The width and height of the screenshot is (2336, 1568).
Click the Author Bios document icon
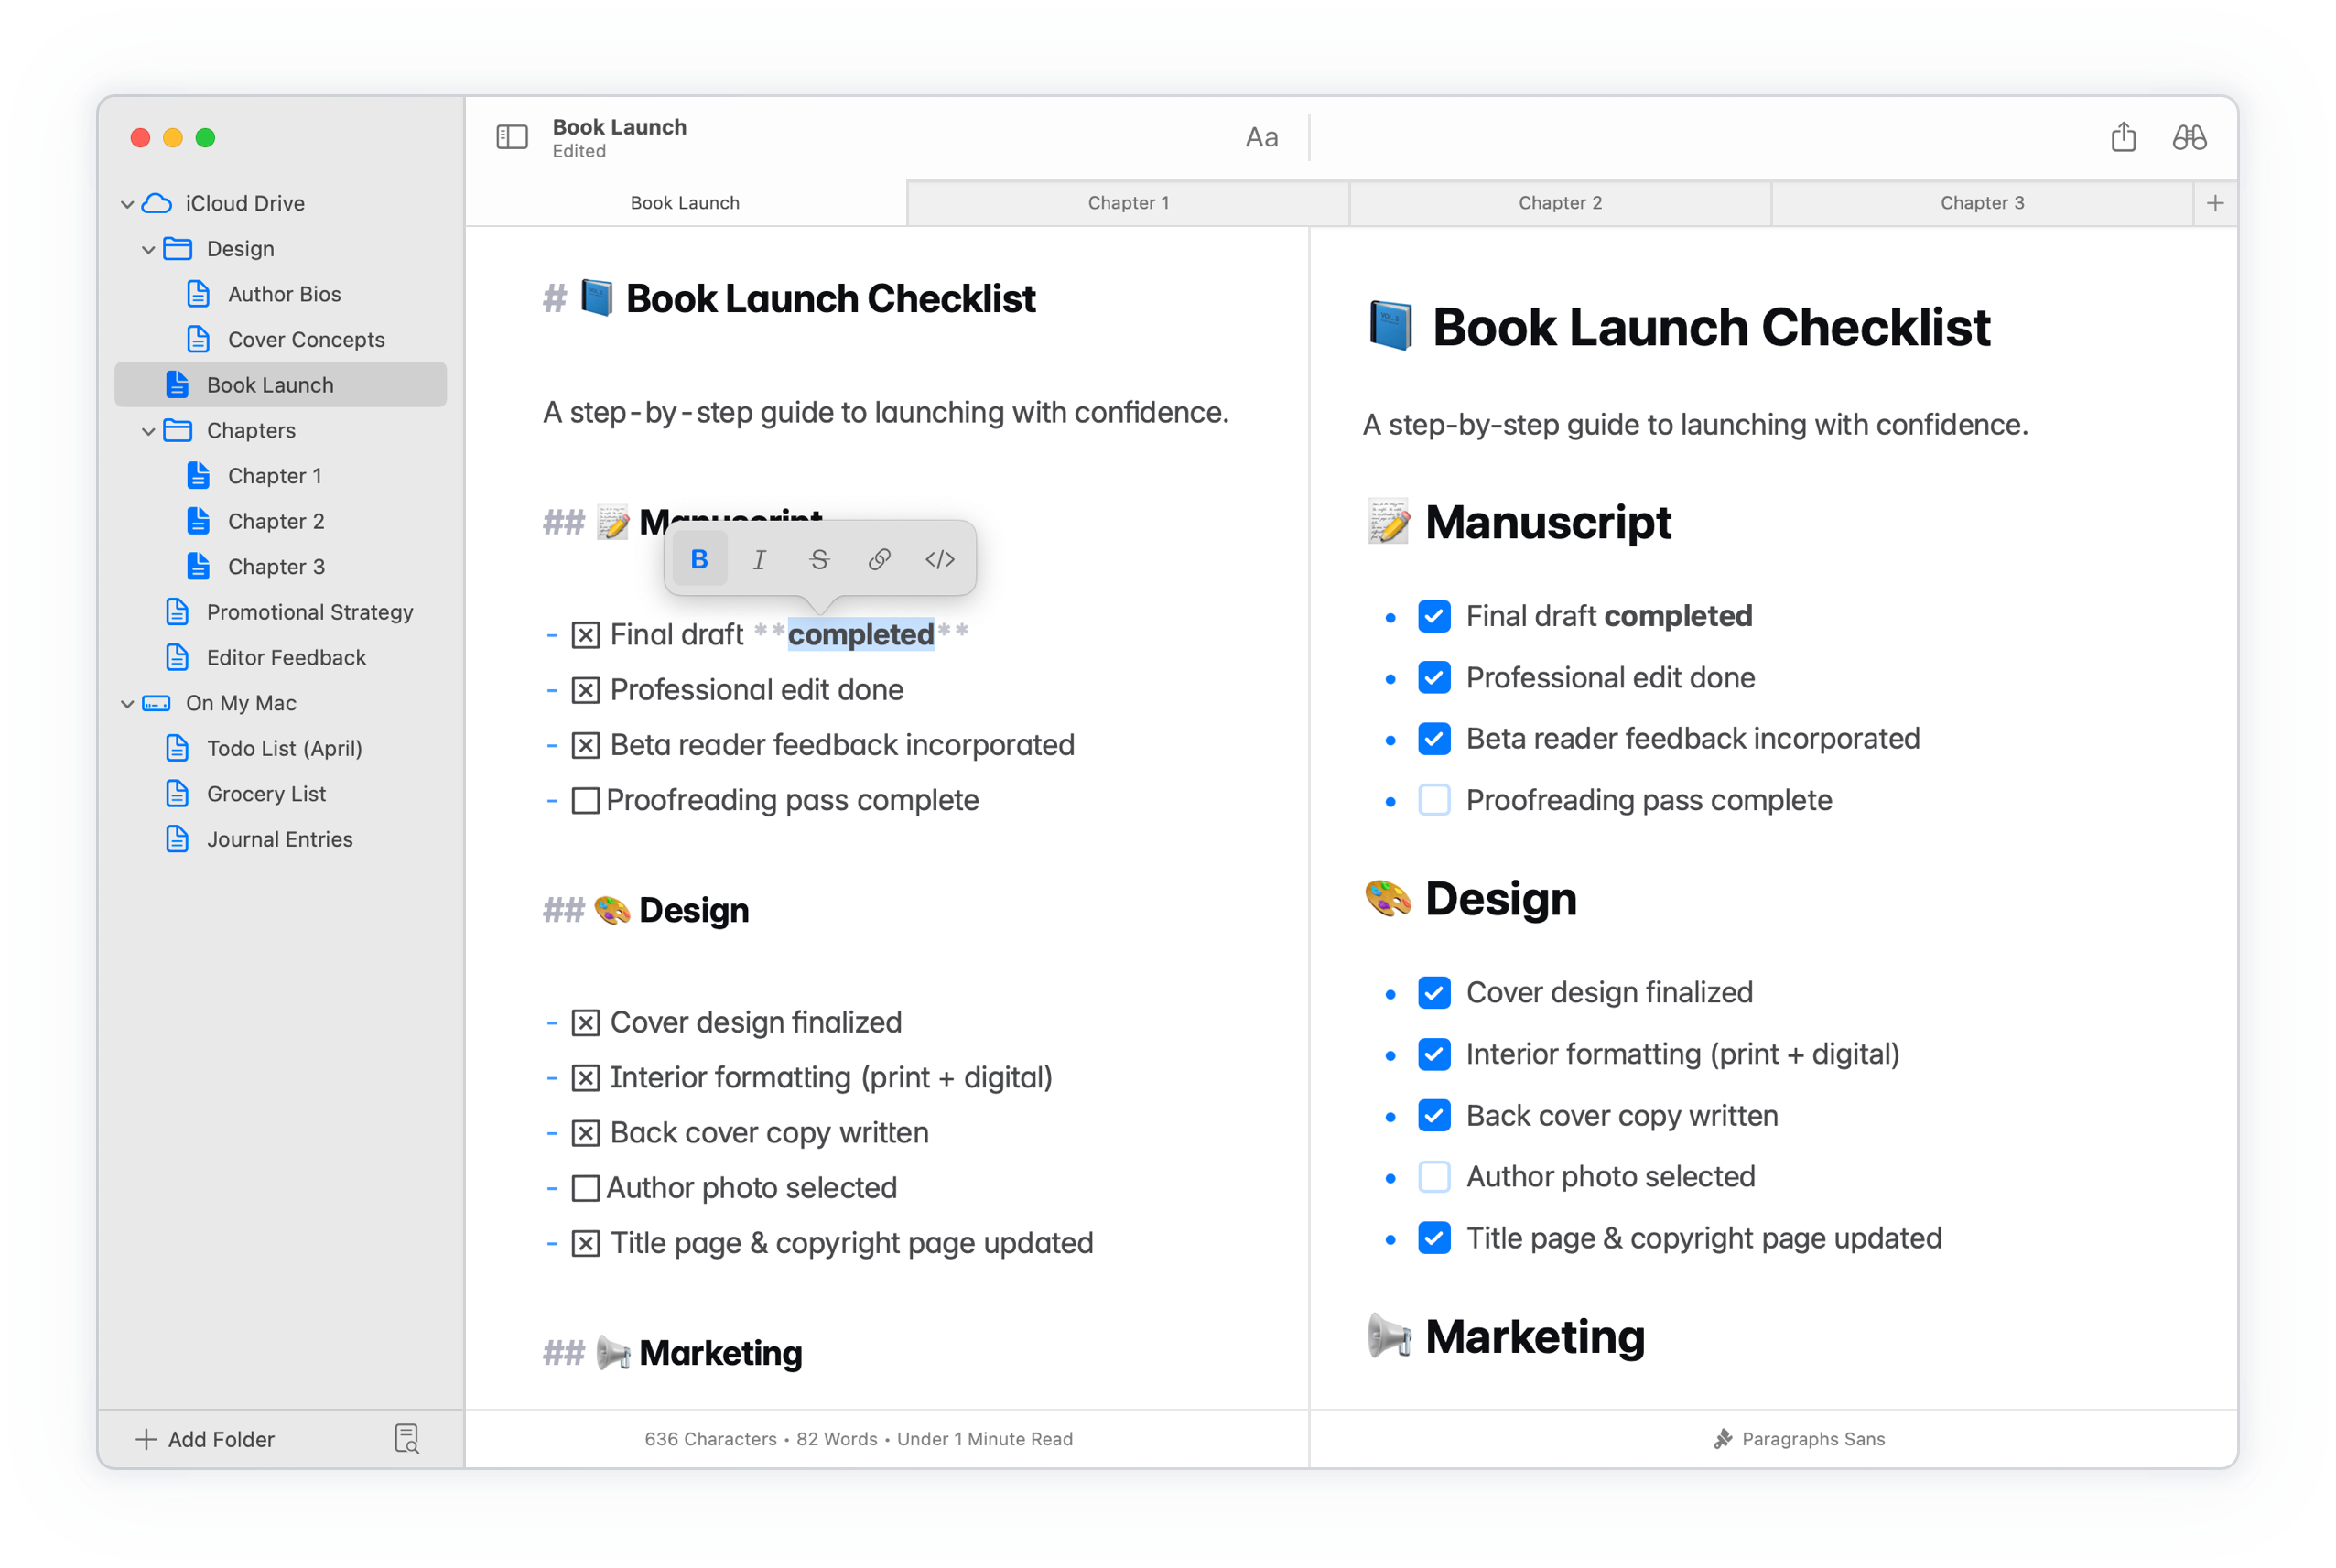[x=199, y=294]
